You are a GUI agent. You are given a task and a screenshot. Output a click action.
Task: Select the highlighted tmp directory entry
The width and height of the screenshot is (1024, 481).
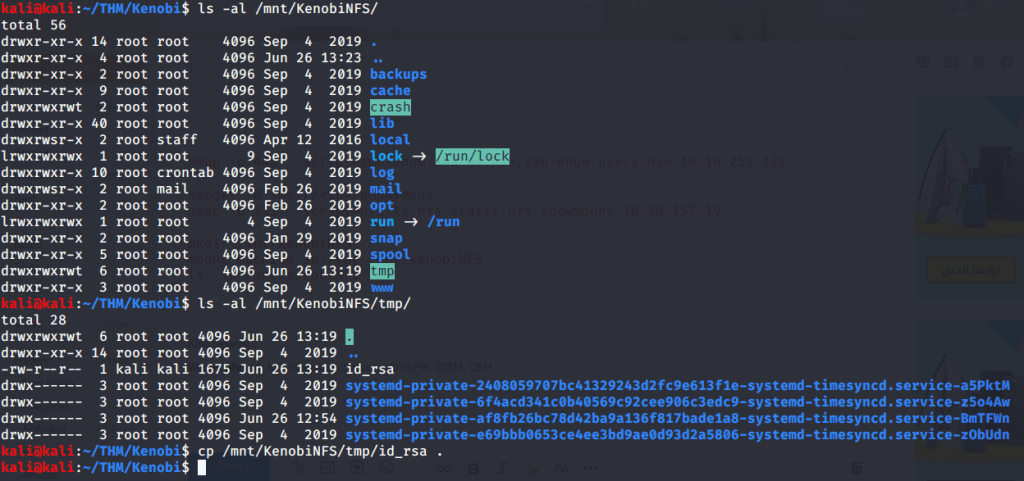(382, 271)
